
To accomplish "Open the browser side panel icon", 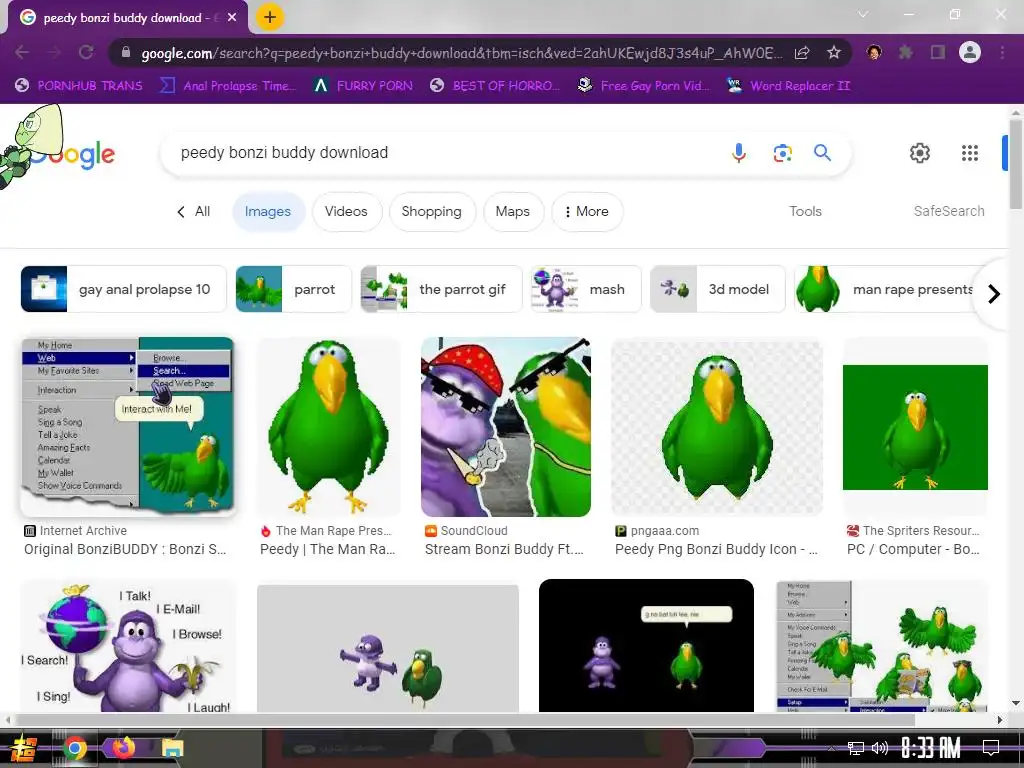I will click(x=938, y=52).
